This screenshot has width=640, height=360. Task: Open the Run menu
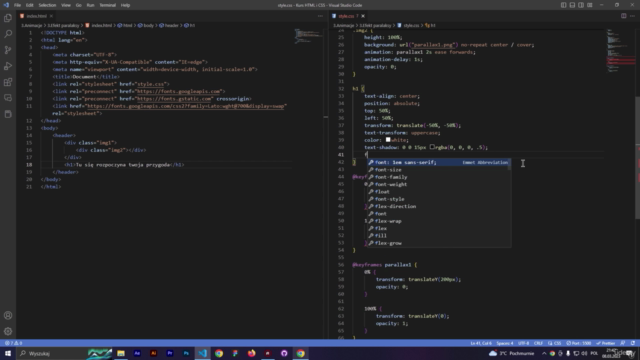click(90, 5)
